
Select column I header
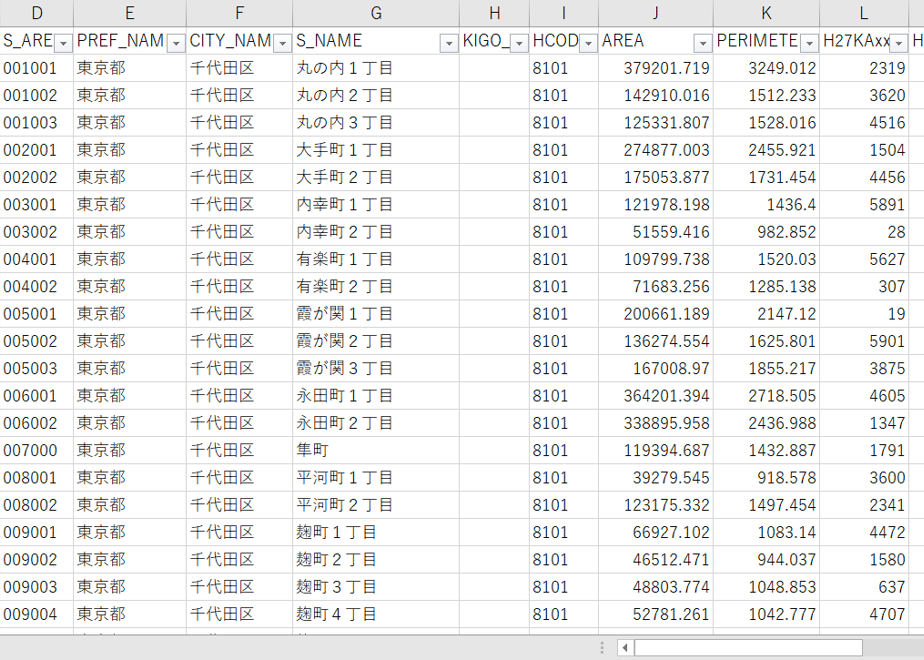(x=564, y=13)
